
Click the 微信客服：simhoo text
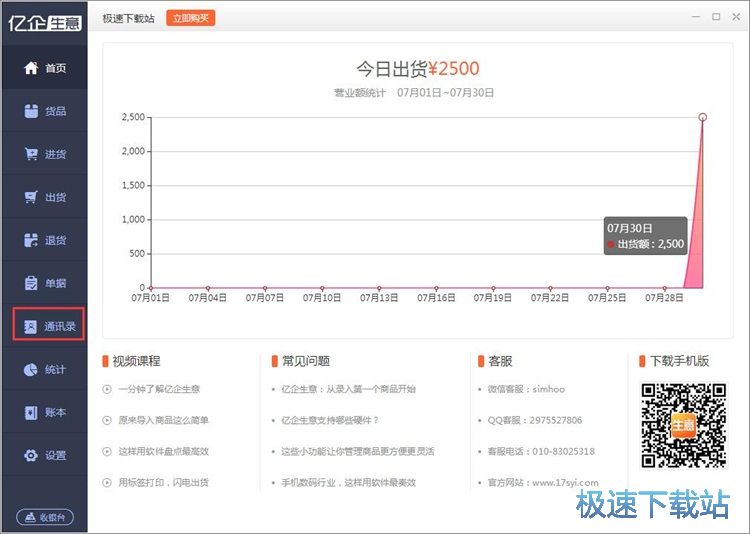(x=526, y=389)
